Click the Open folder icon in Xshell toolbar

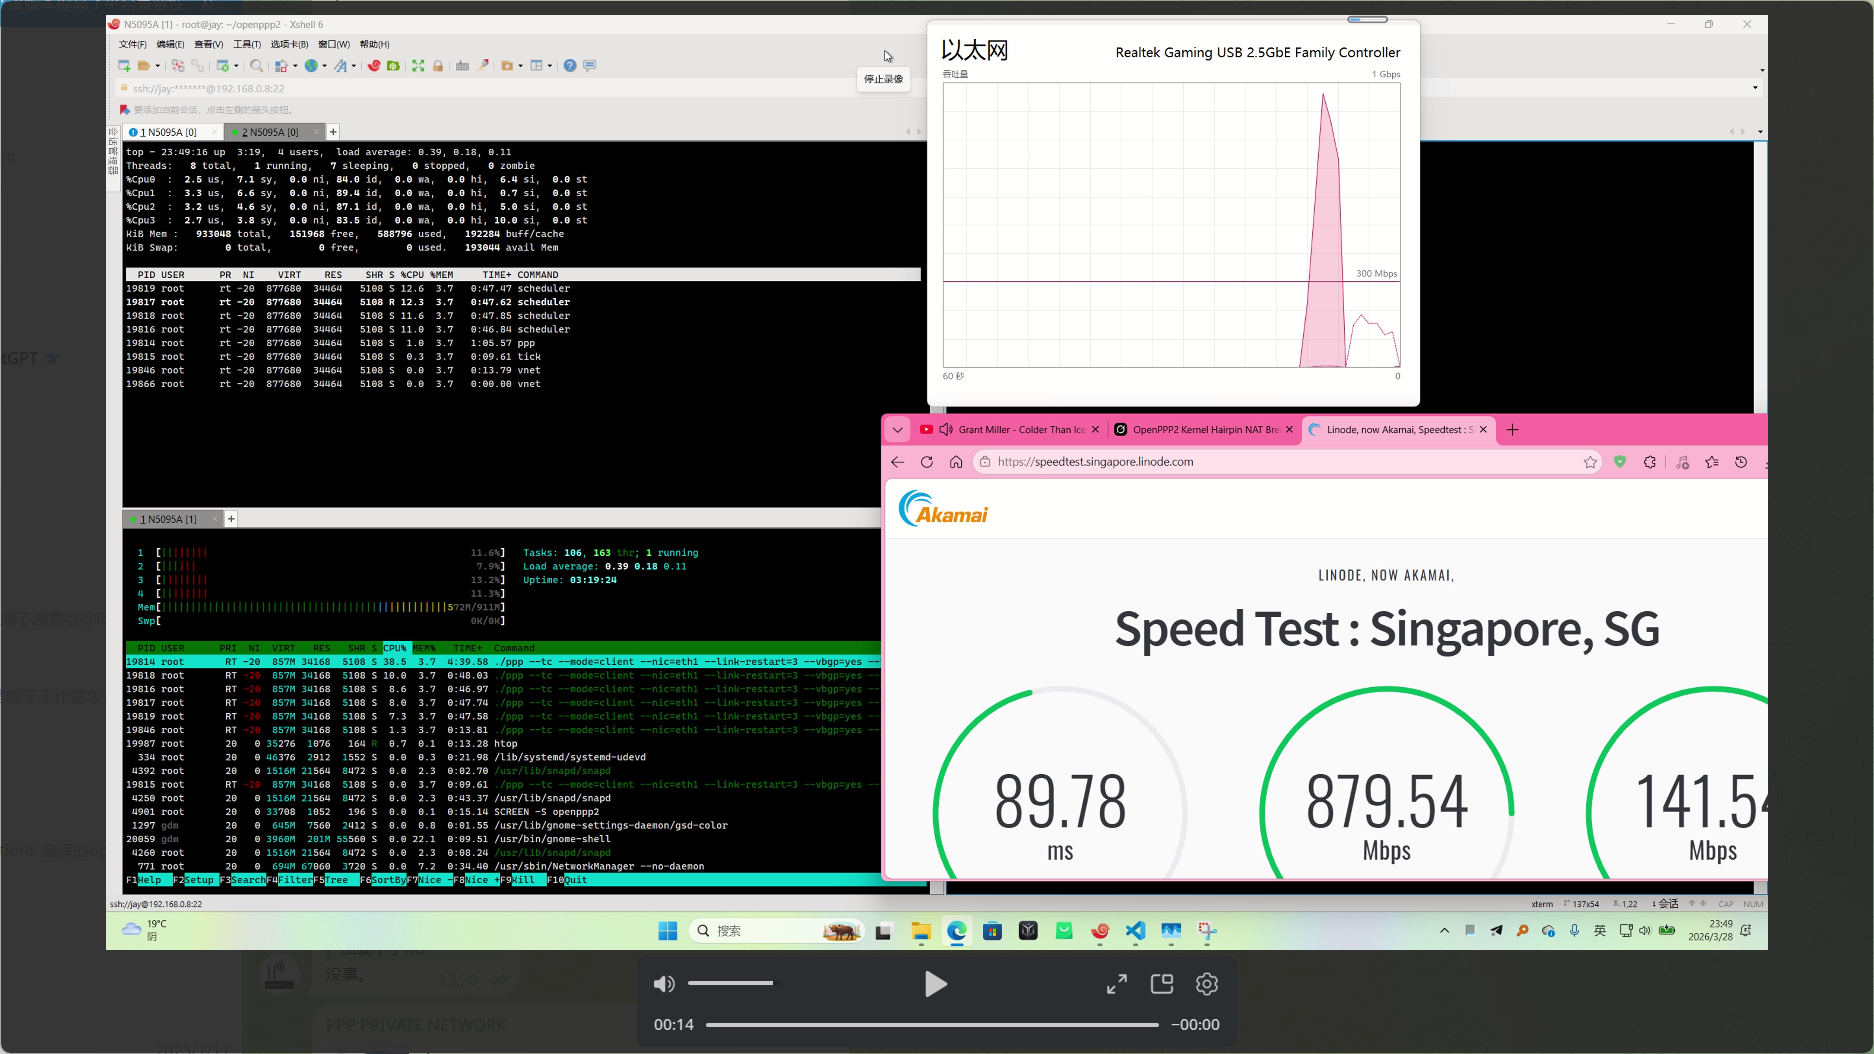(x=144, y=66)
